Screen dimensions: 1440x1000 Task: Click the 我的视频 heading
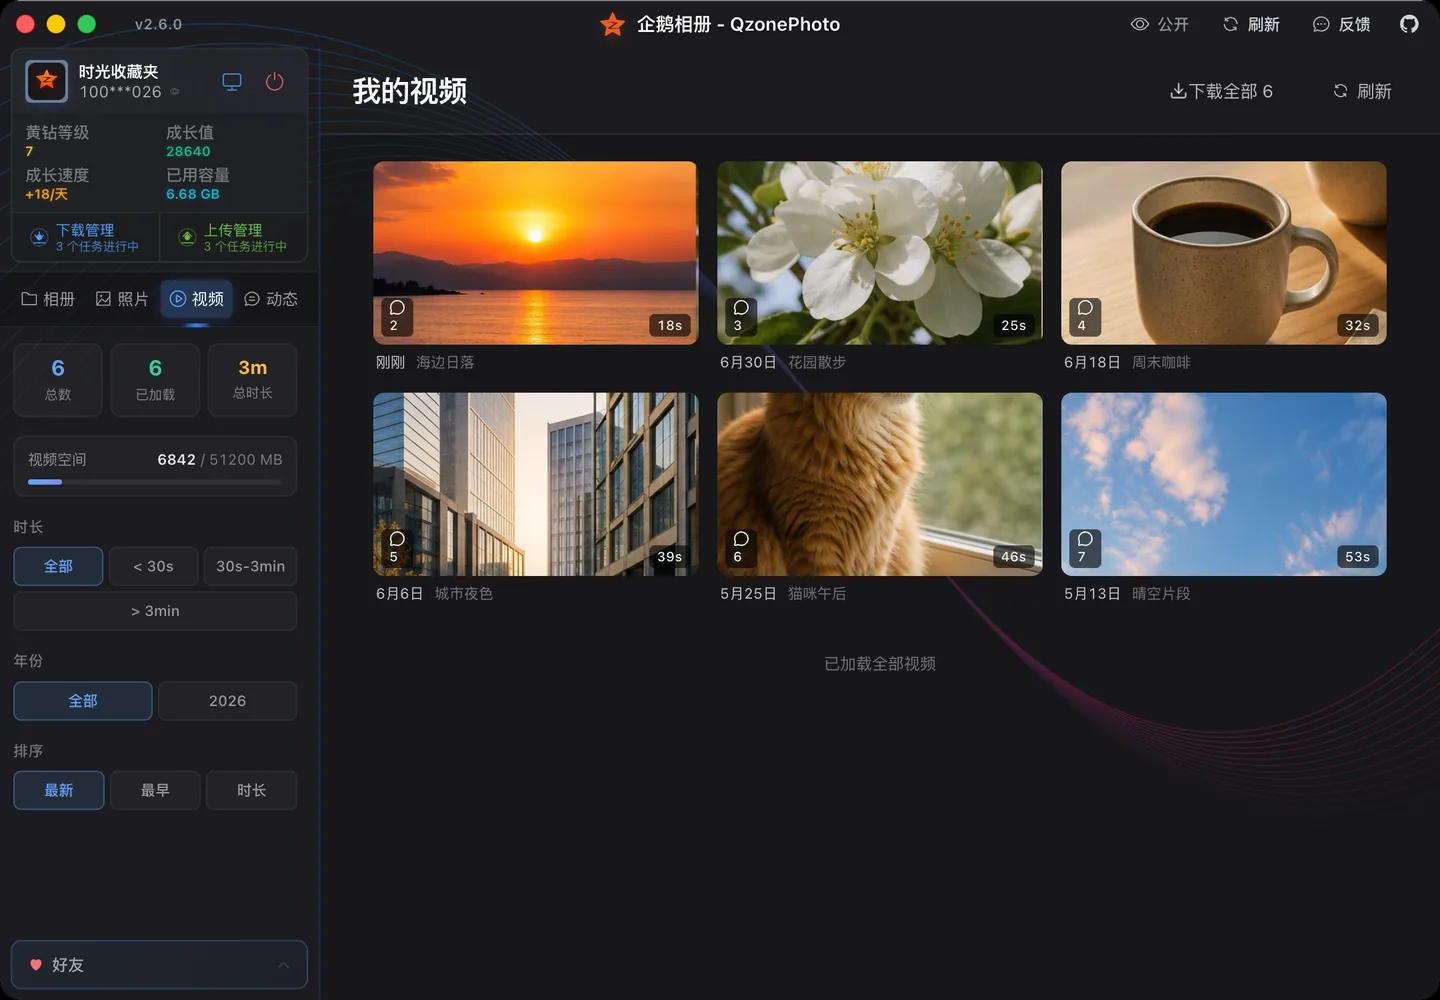tap(410, 91)
